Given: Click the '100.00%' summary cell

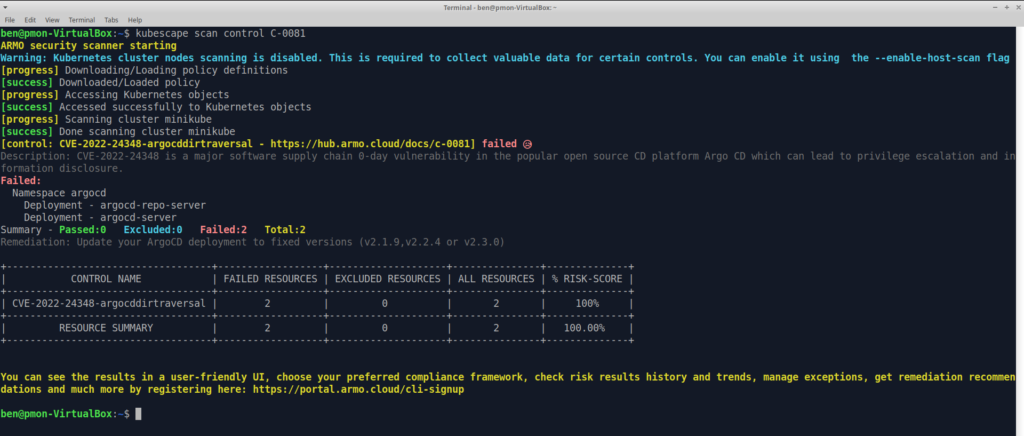Looking at the screenshot, I should tap(584, 328).
